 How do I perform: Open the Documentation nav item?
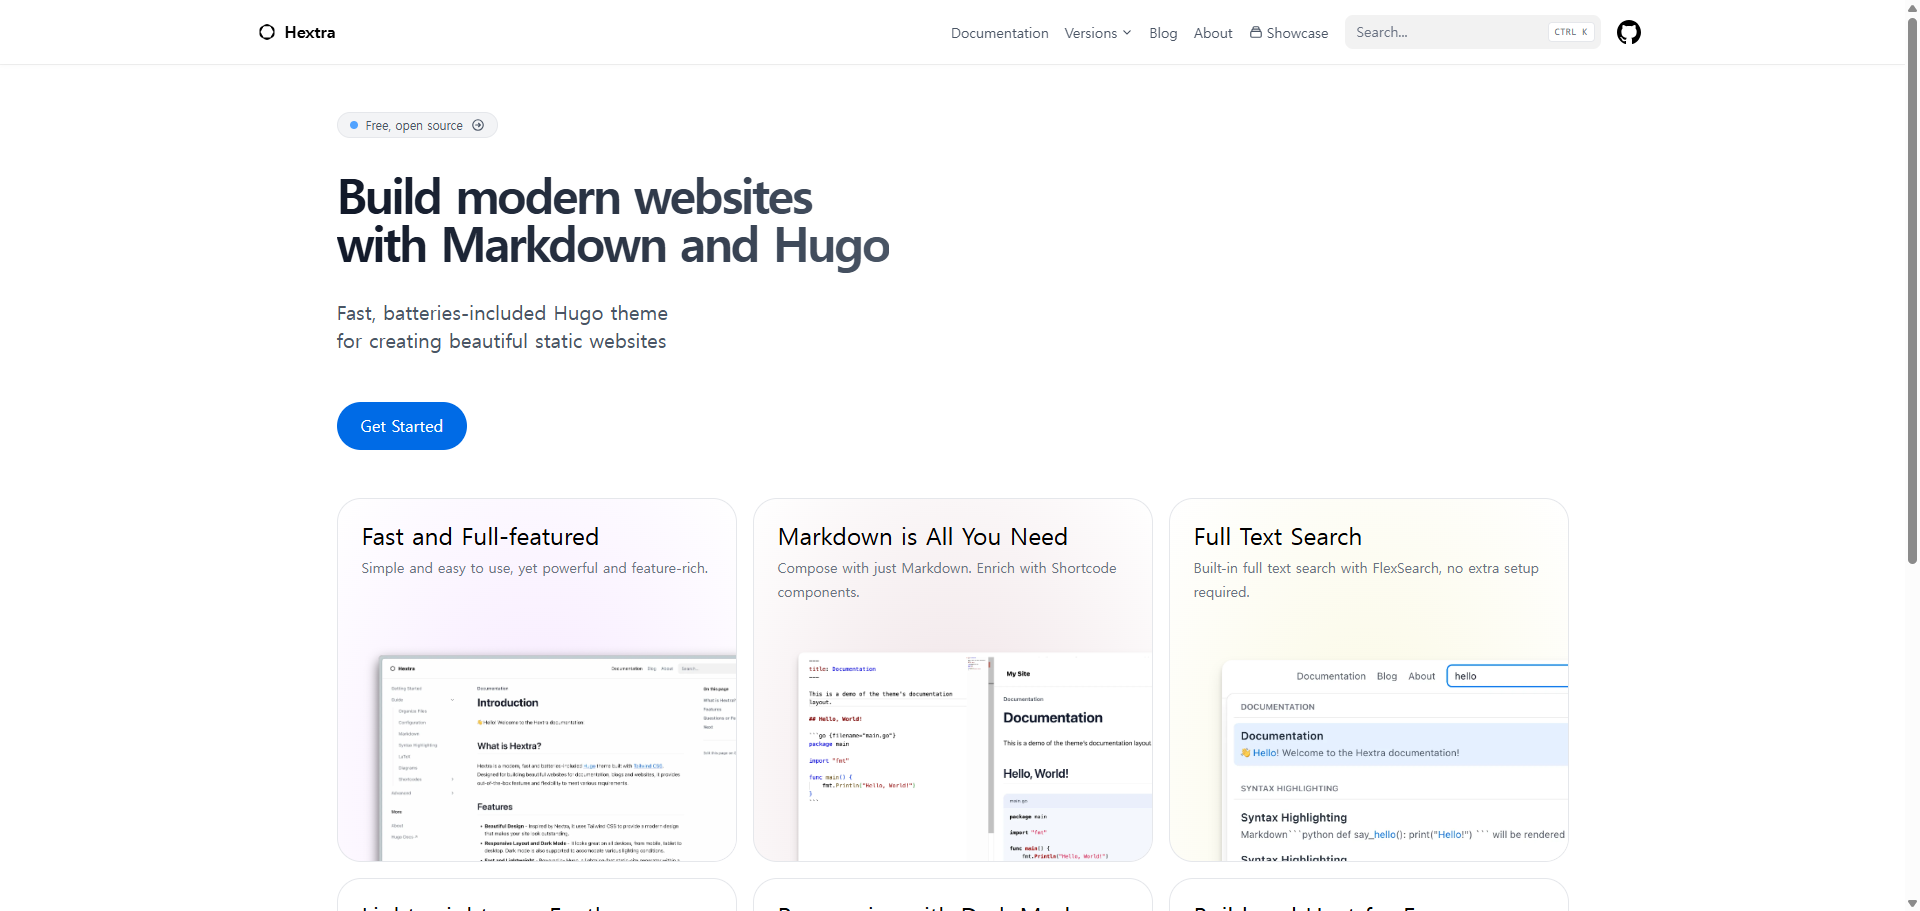(x=999, y=33)
